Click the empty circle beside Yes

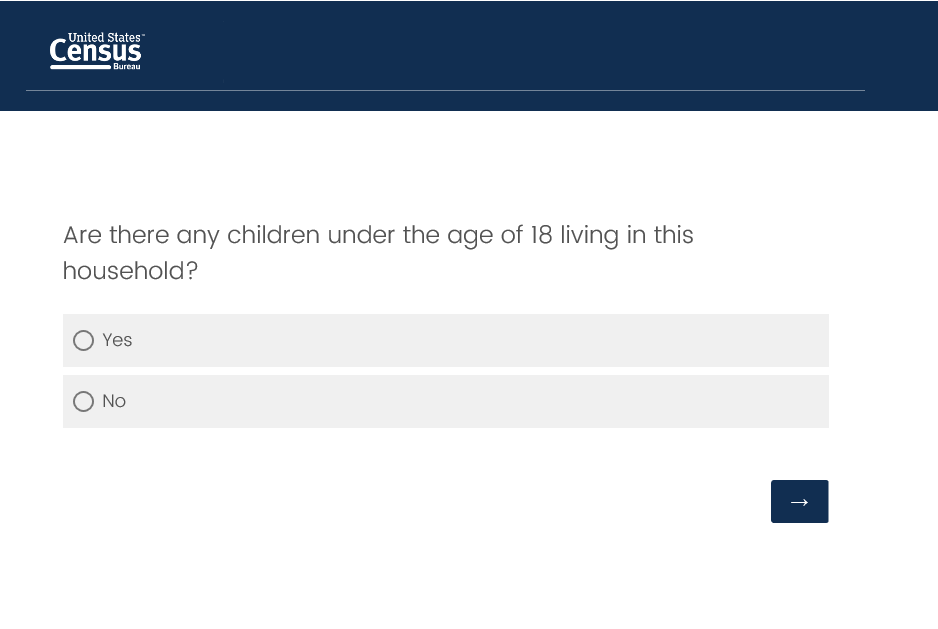tap(84, 341)
